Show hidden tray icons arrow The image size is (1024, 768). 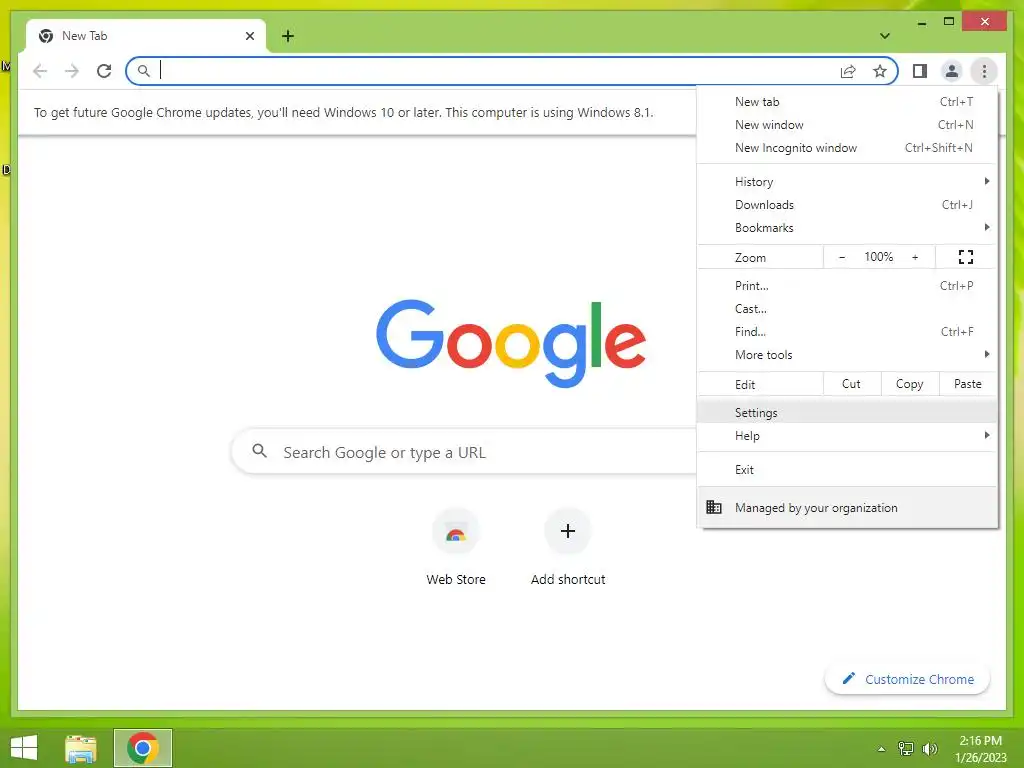point(882,749)
